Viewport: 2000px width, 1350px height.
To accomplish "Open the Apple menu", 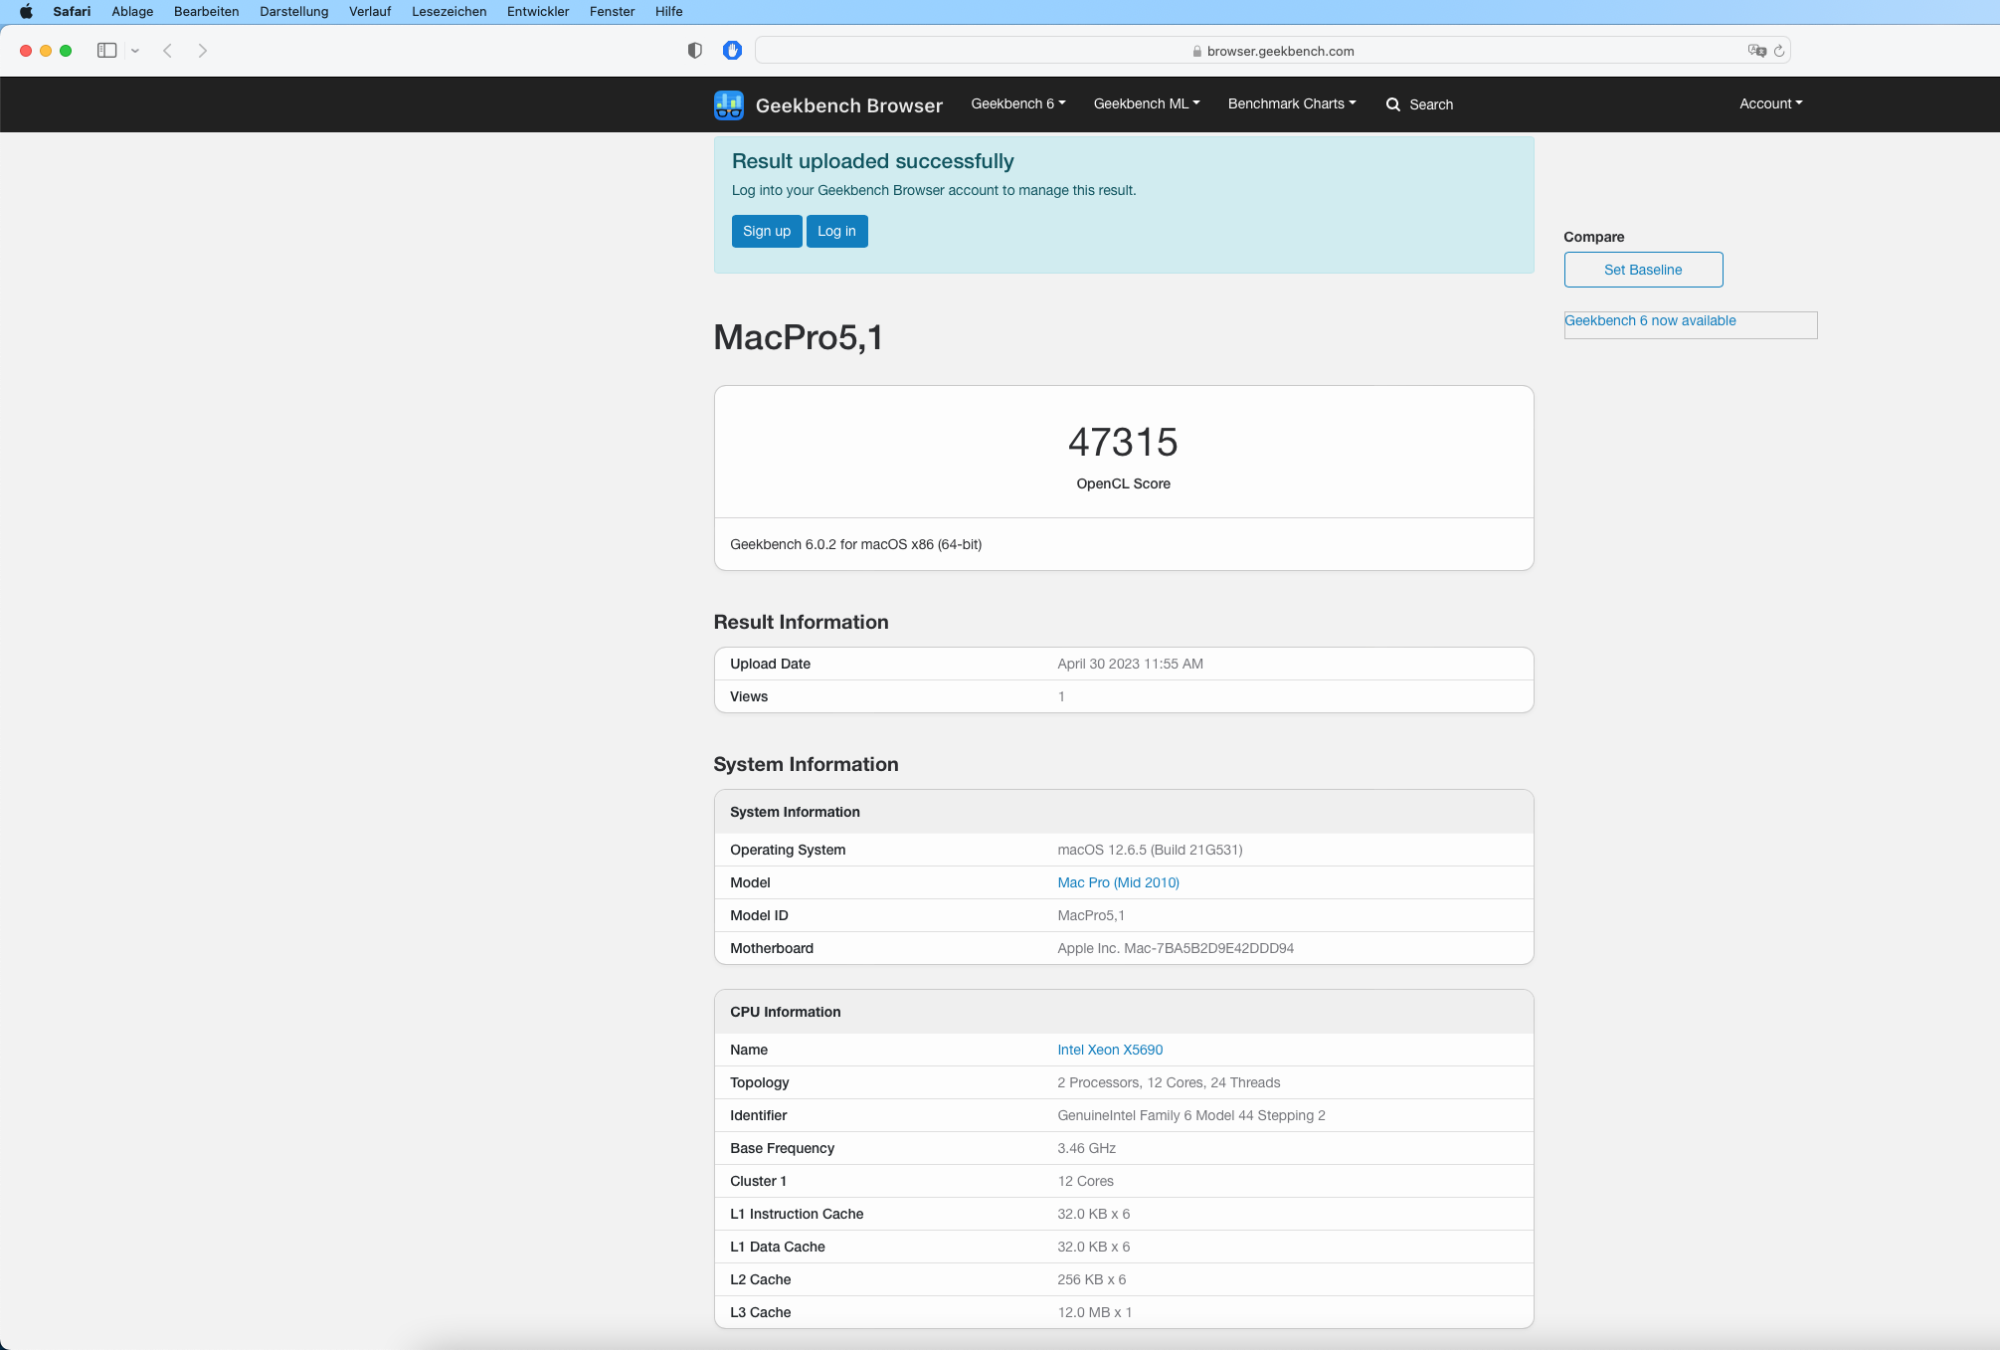I will (26, 12).
